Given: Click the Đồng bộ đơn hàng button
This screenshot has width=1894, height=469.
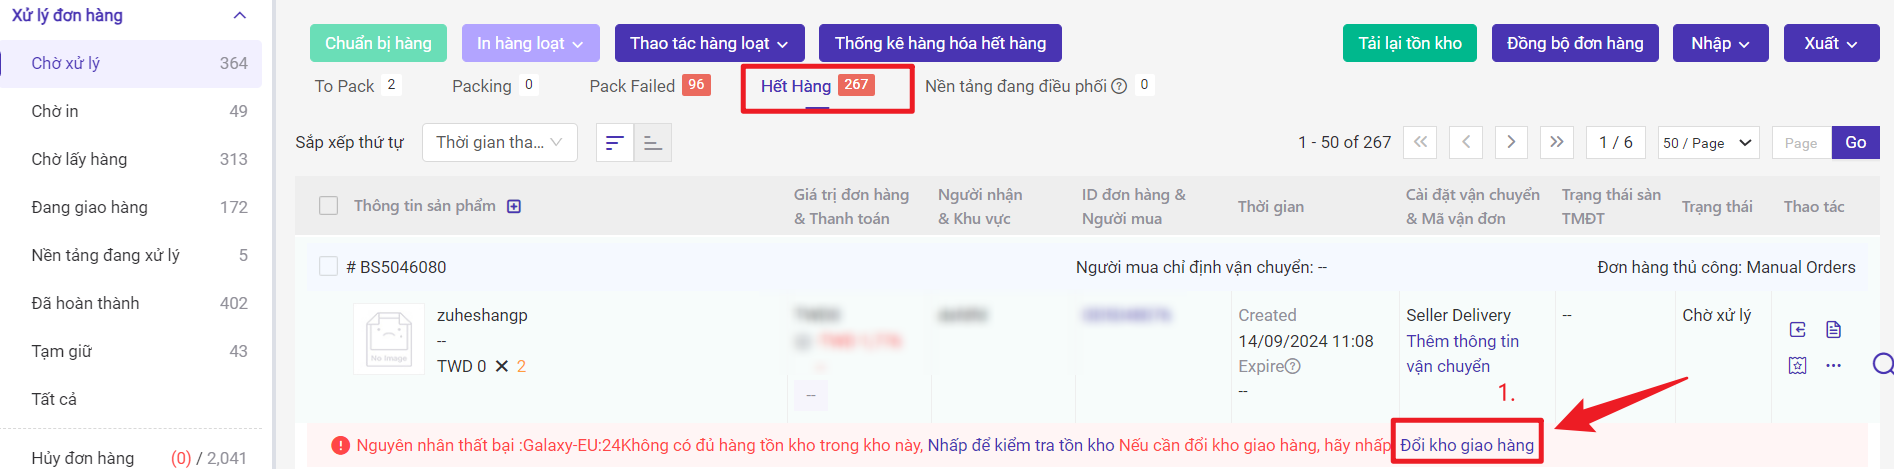Looking at the screenshot, I should tap(1575, 43).
